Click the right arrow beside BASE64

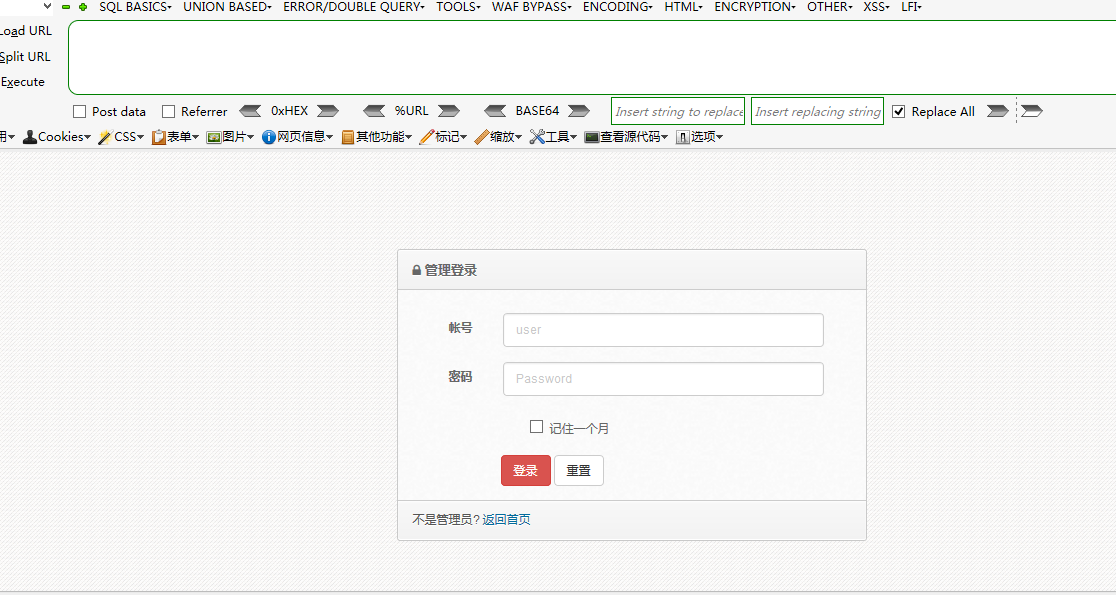pos(579,111)
